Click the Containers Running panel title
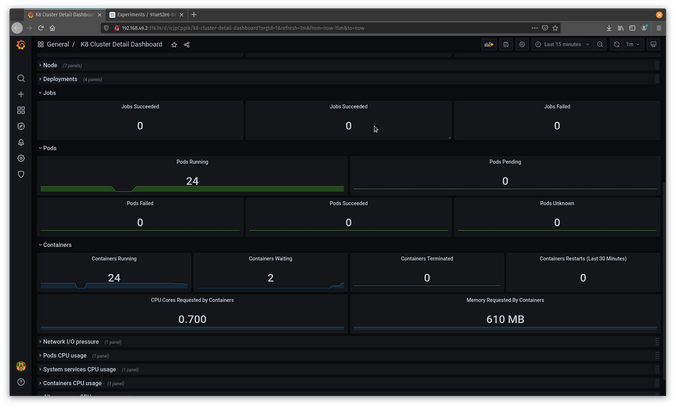This screenshot has width=675, height=406. pos(114,259)
